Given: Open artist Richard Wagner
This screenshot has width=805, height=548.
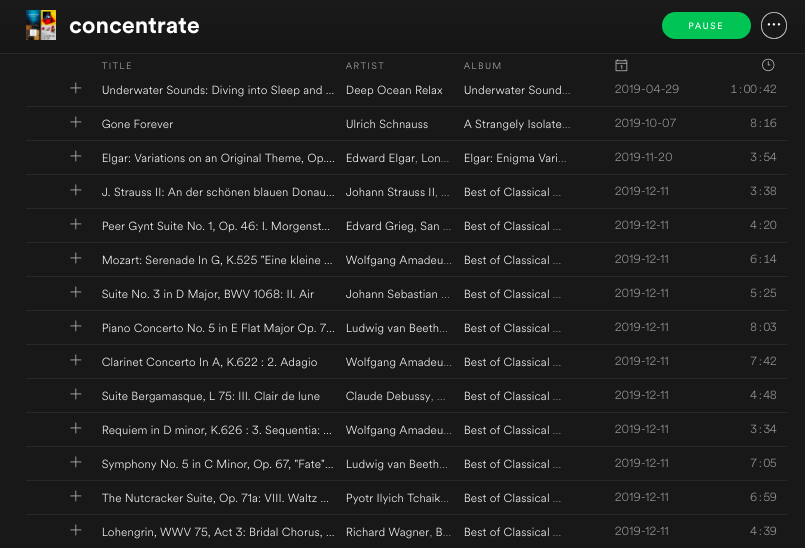Looking at the screenshot, I should pos(398,532).
